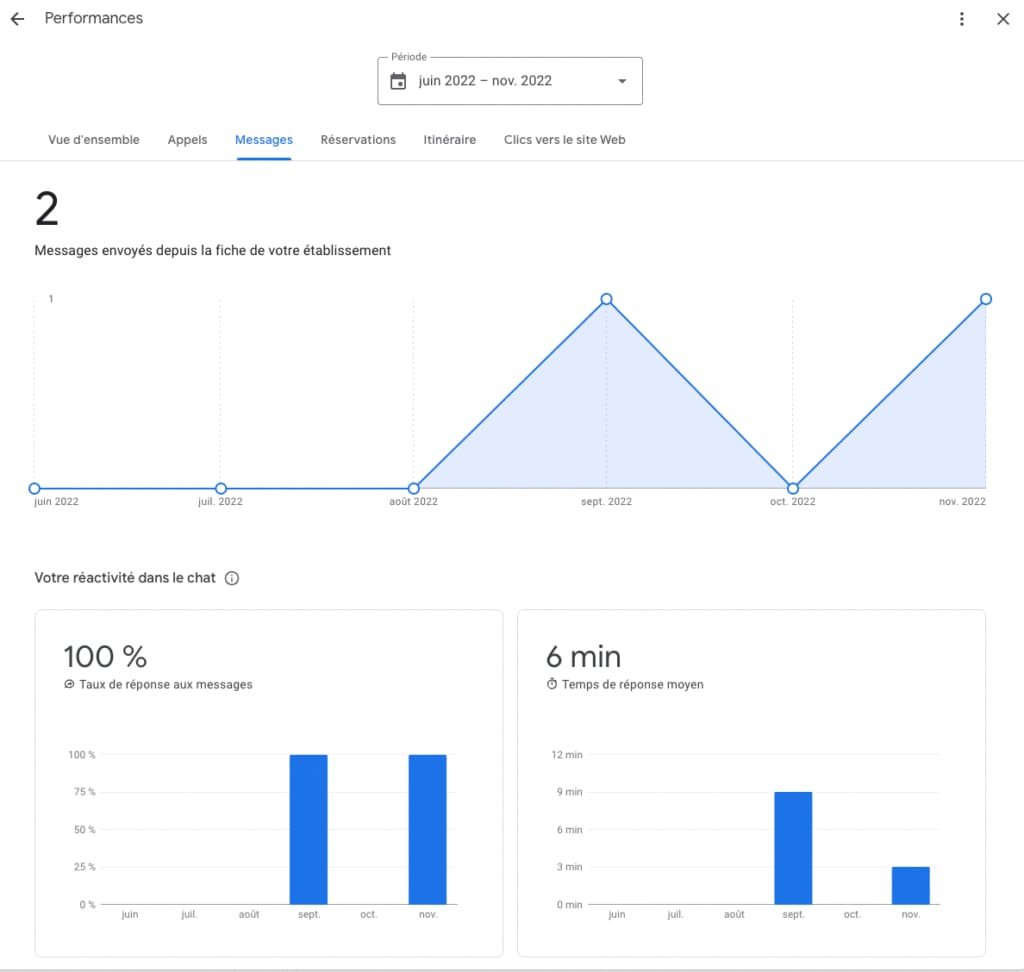Viewport: 1024px width, 972px height.
Task: Click the nov. 2022 peak data point
Action: point(985,299)
